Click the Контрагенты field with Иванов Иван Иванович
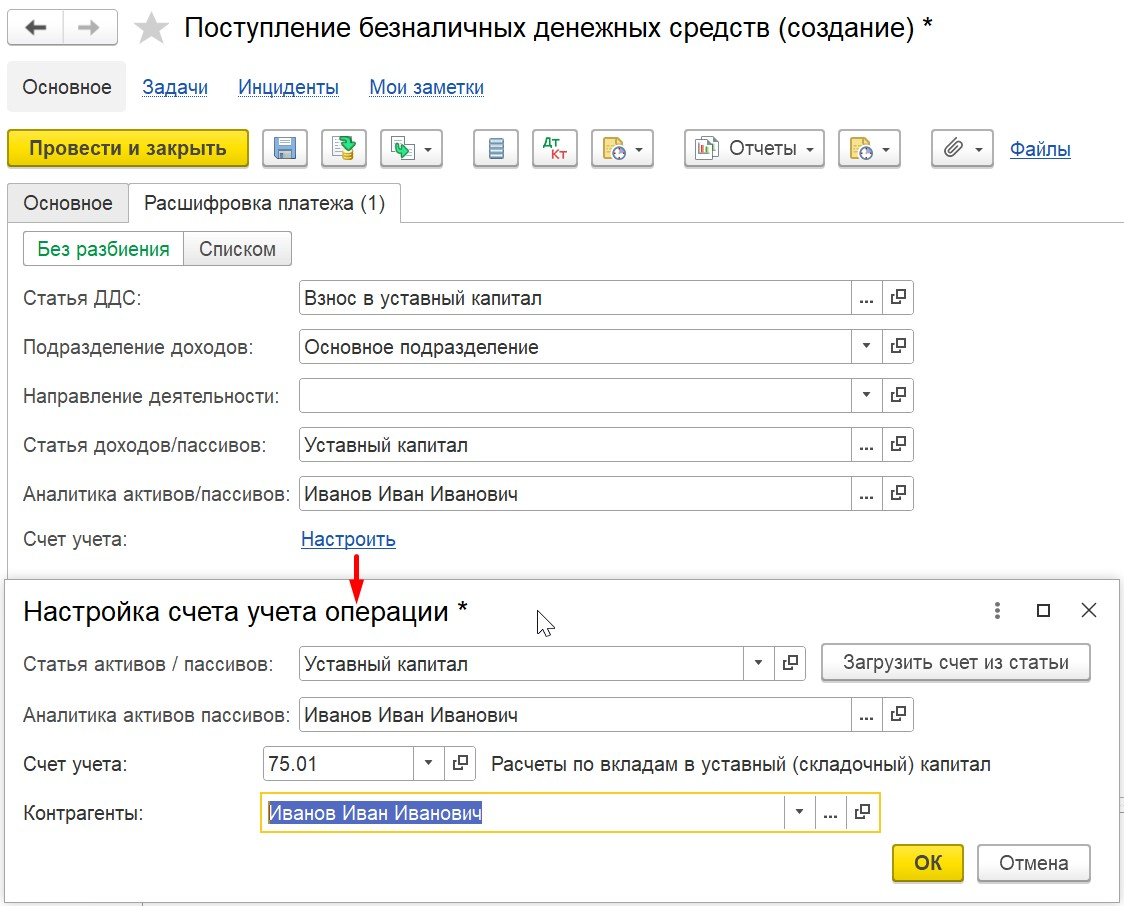Screen dimensions: 1124x906 523,813
